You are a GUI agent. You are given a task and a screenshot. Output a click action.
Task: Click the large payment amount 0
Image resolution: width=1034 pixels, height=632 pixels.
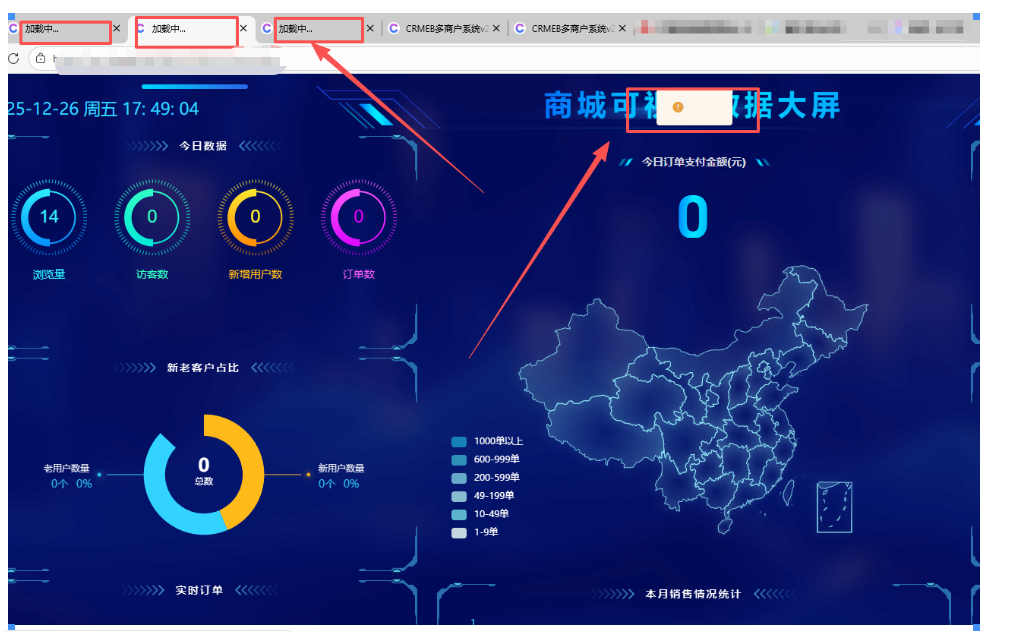[693, 217]
